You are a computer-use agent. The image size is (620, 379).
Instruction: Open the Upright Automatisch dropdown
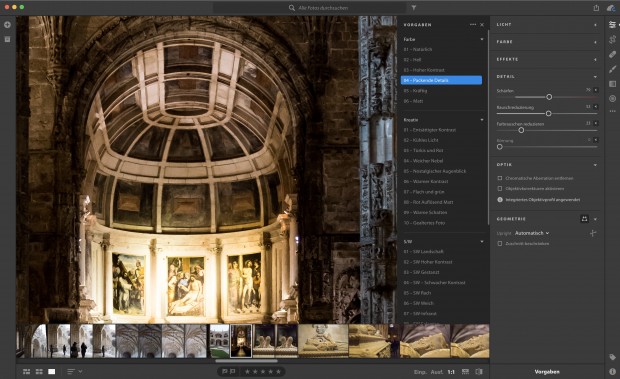tap(532, 233)
